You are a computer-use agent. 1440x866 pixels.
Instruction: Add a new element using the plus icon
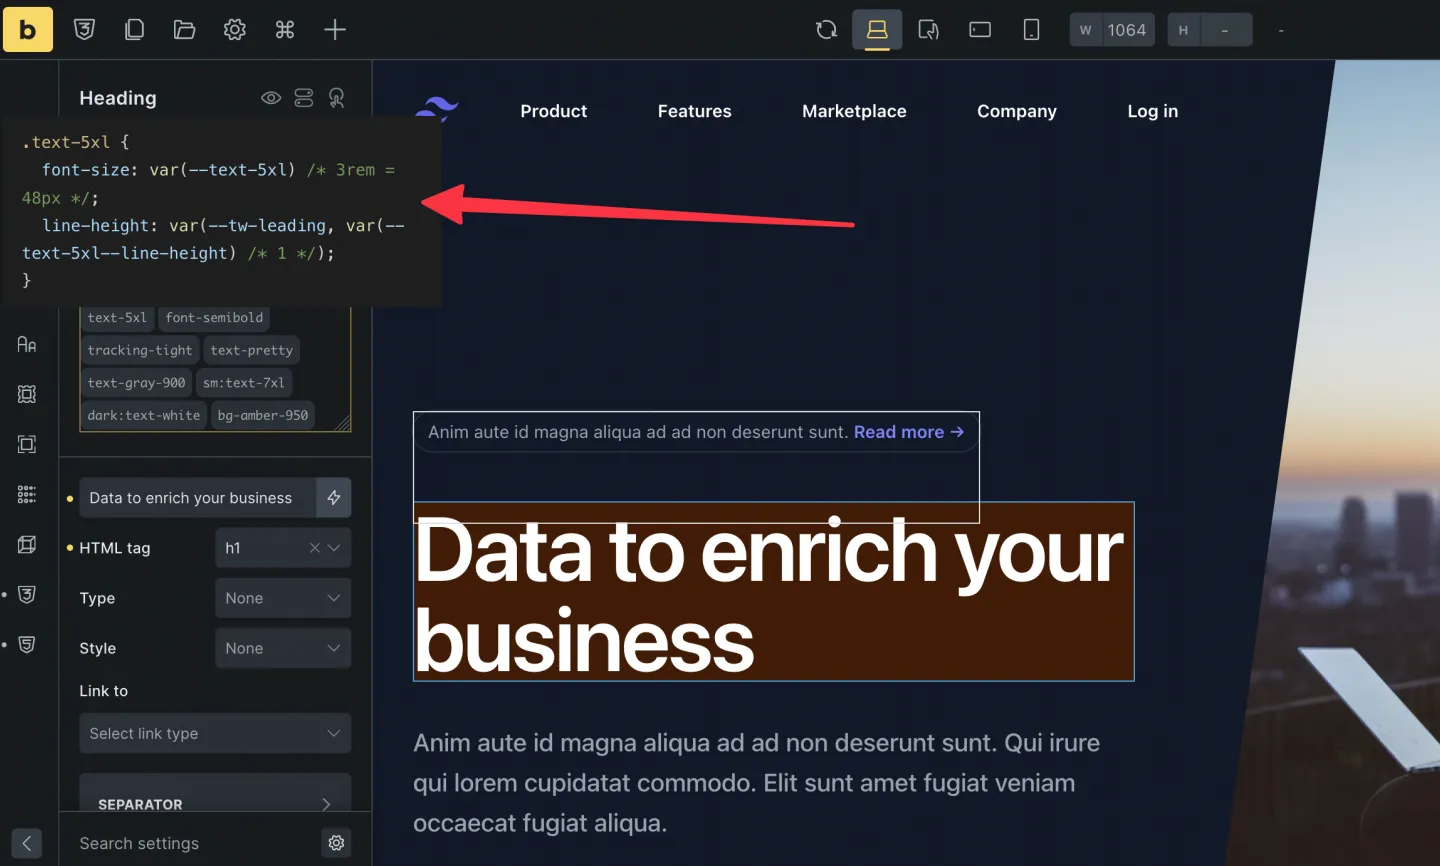334,29
